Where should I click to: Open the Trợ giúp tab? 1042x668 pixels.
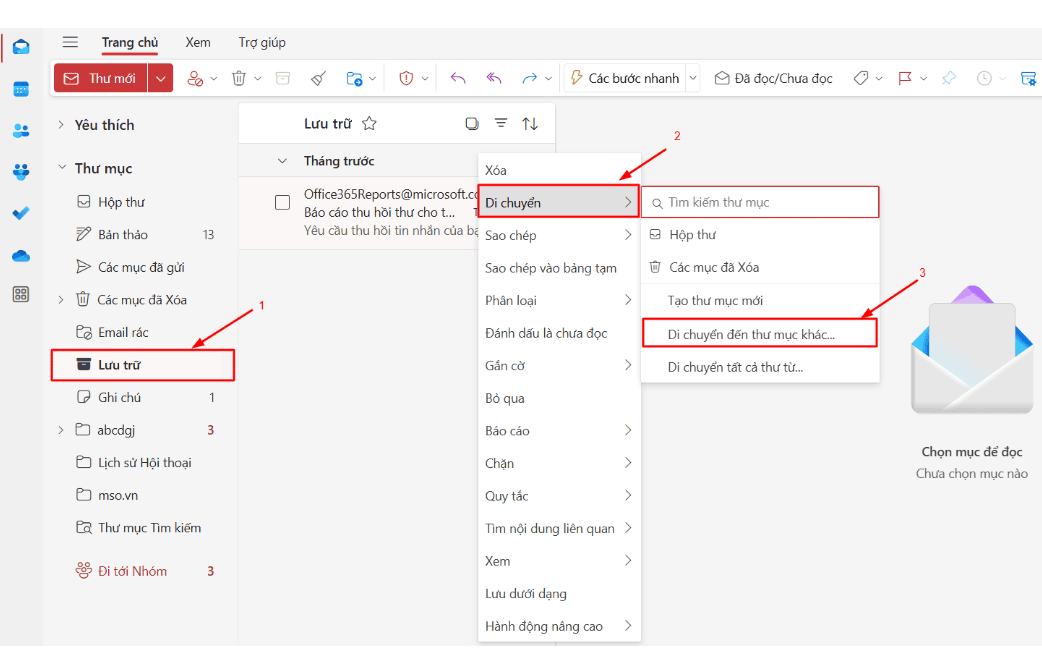[x=262, y=43]
